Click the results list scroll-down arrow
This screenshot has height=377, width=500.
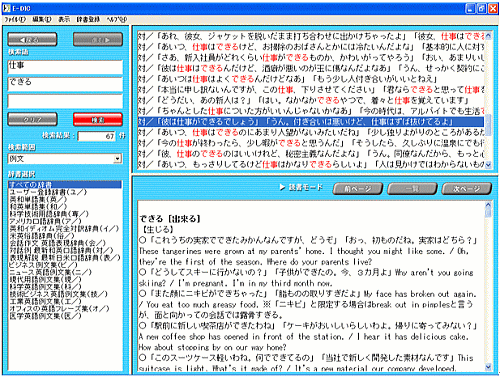[488, 165]
